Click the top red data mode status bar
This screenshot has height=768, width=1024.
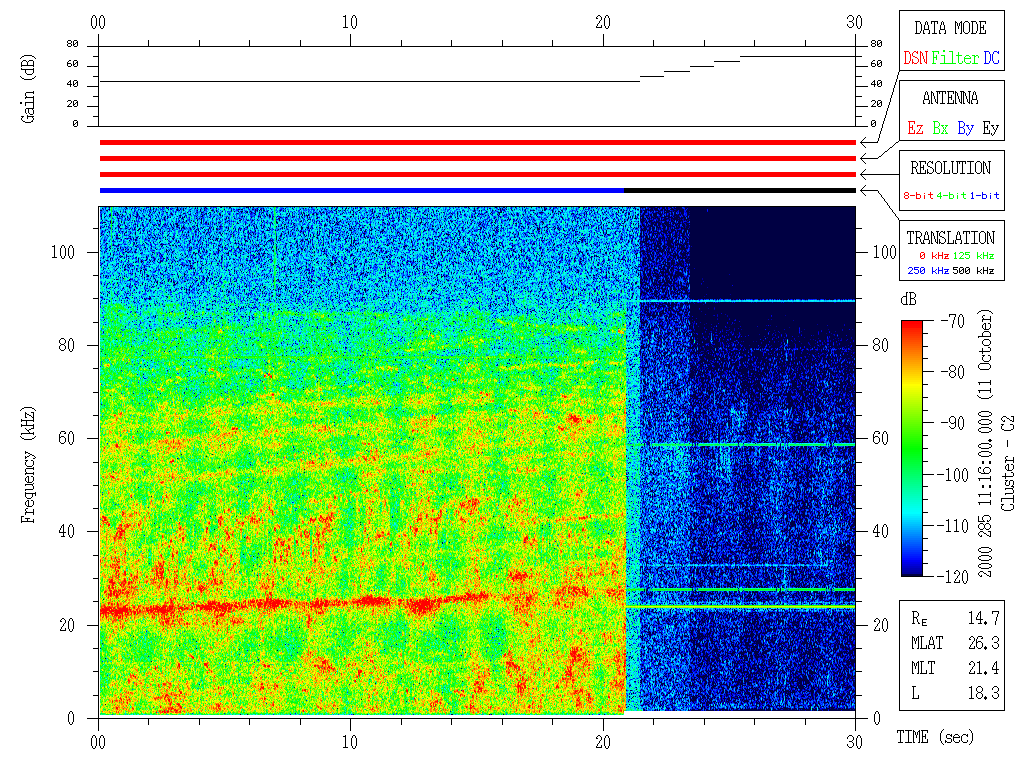tap(477, 142)
